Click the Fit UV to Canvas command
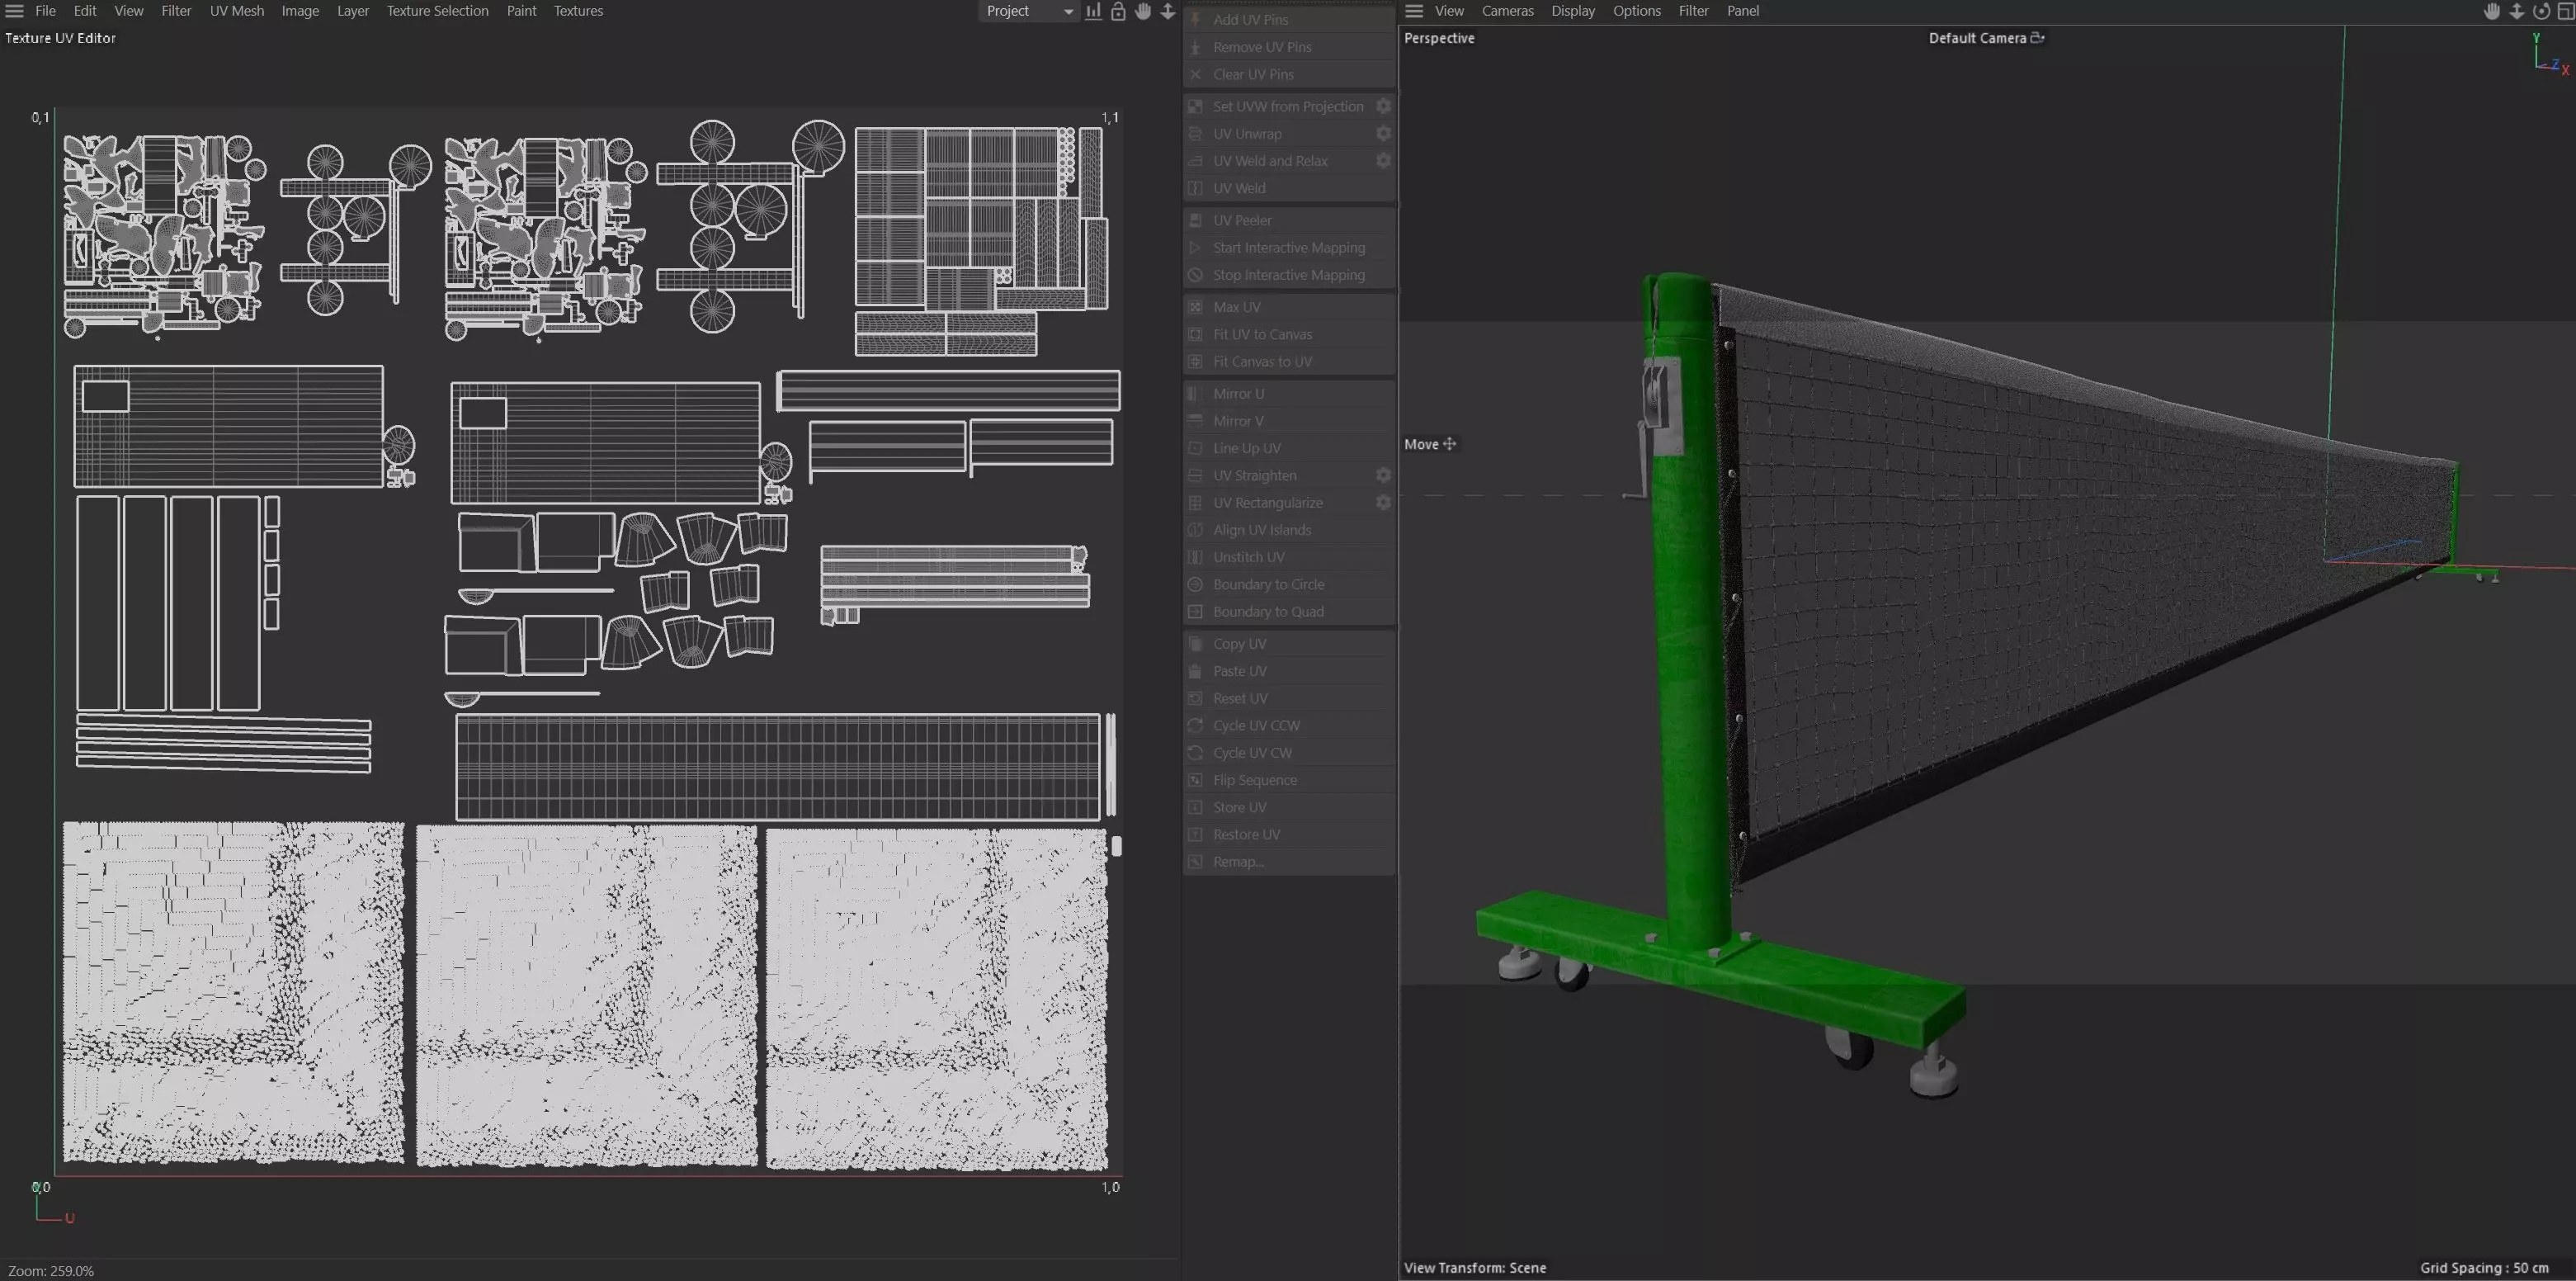 point(1262,334)
